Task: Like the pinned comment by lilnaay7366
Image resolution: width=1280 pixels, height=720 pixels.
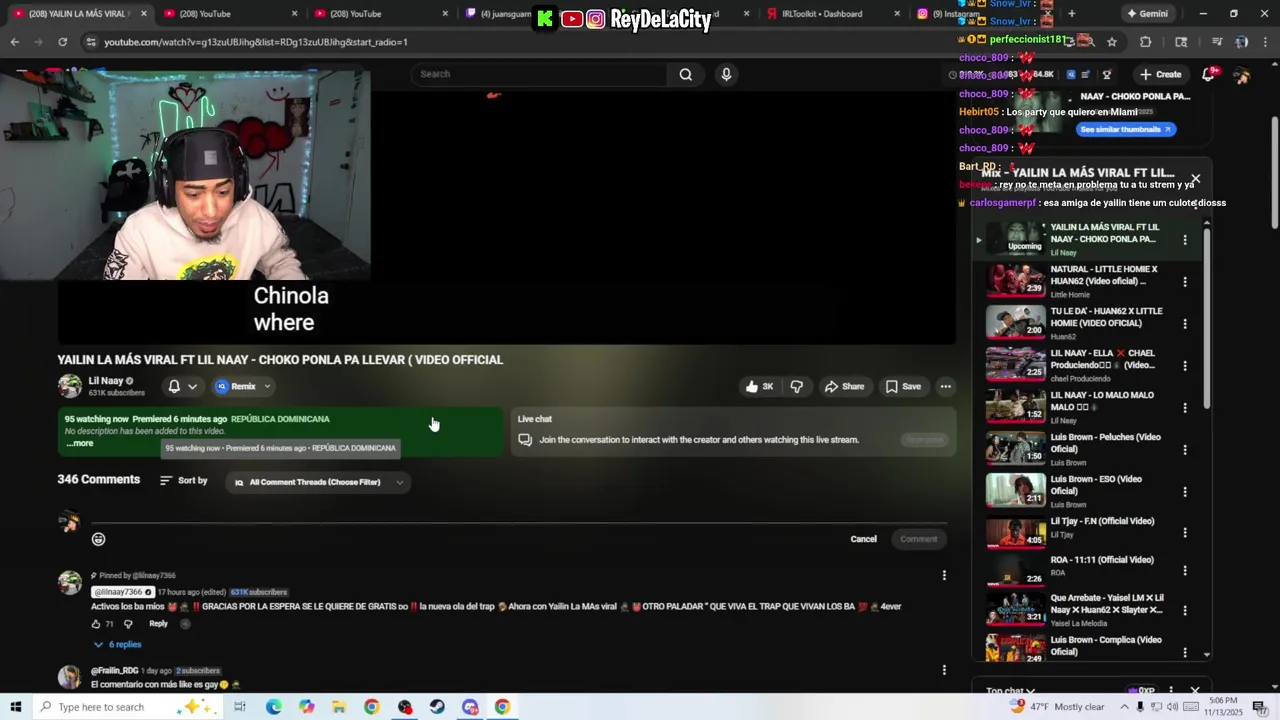Action: point(97,624)
